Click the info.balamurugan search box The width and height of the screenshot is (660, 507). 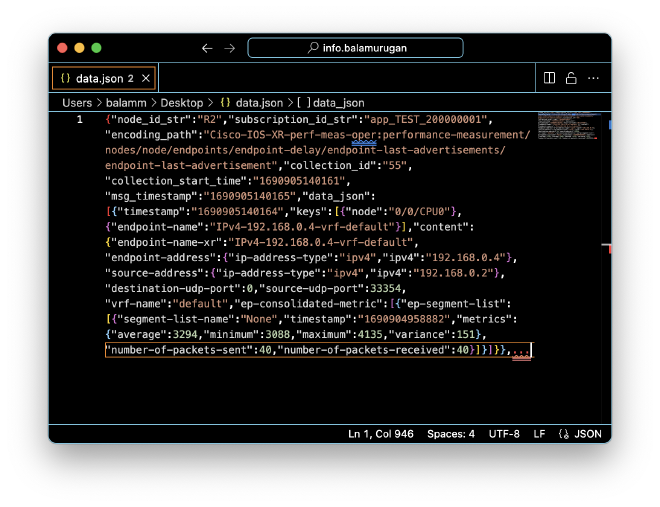[x=356, y=48]
